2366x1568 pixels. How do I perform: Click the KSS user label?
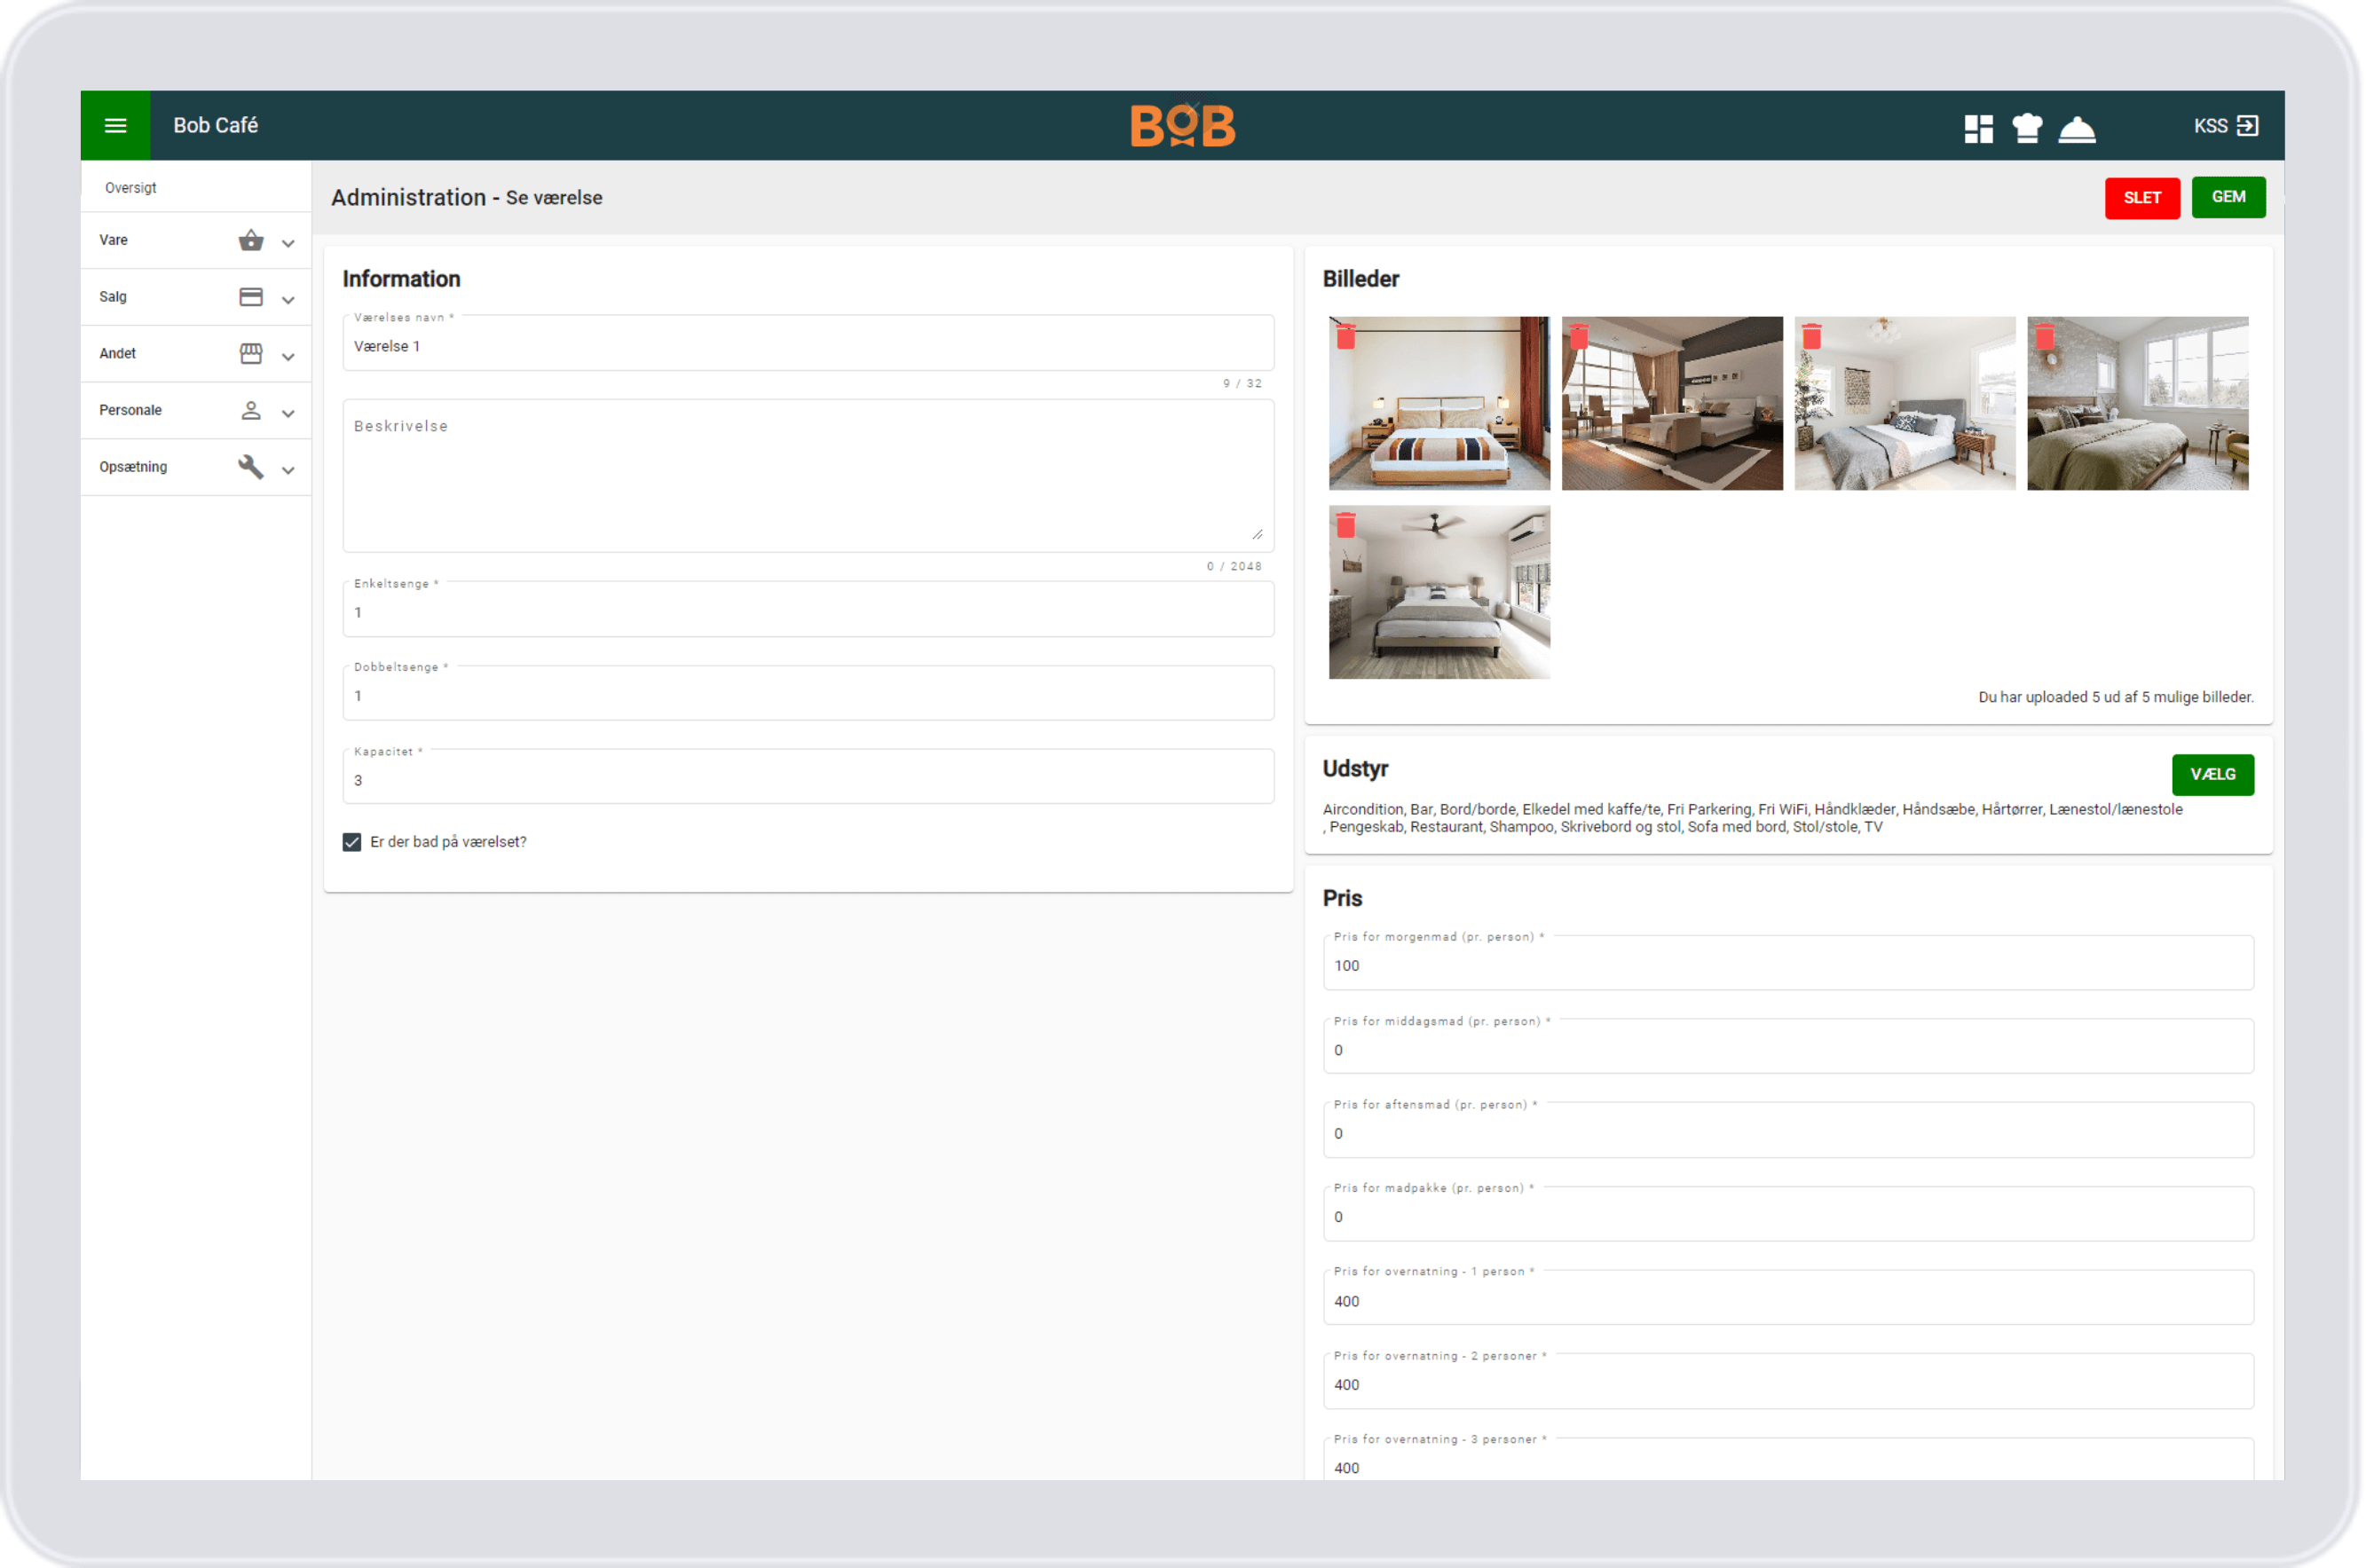click(2210, 126)
